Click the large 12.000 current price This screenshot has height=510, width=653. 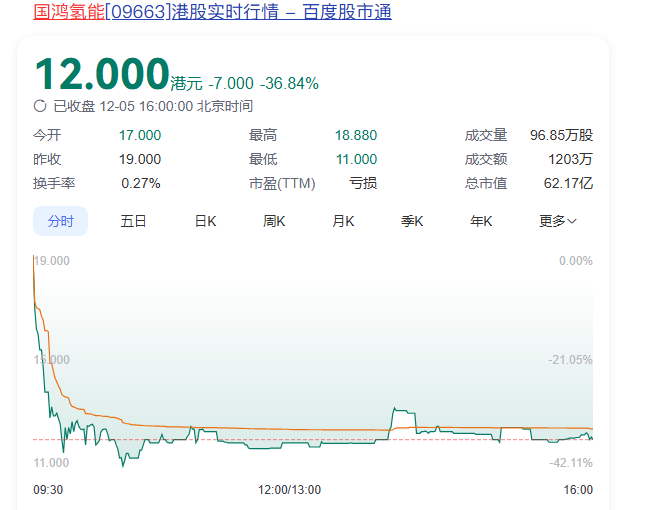click(102, 75)
